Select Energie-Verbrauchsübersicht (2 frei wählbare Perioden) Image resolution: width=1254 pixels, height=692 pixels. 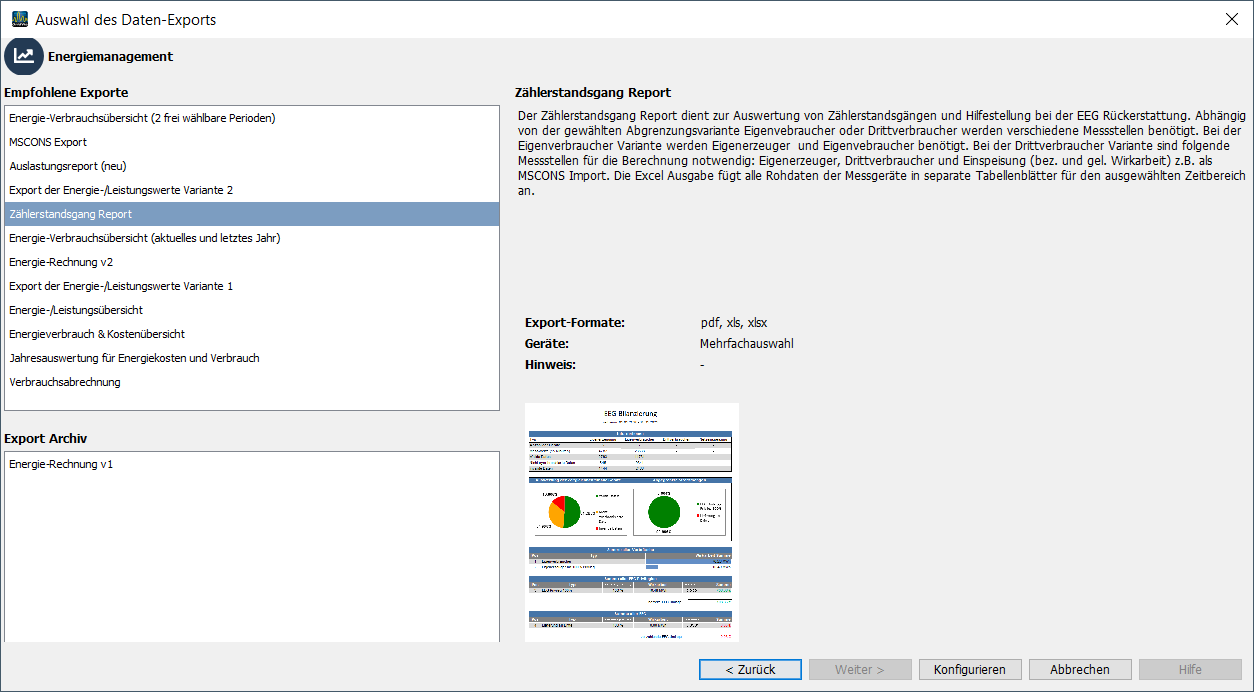(142, 118)
